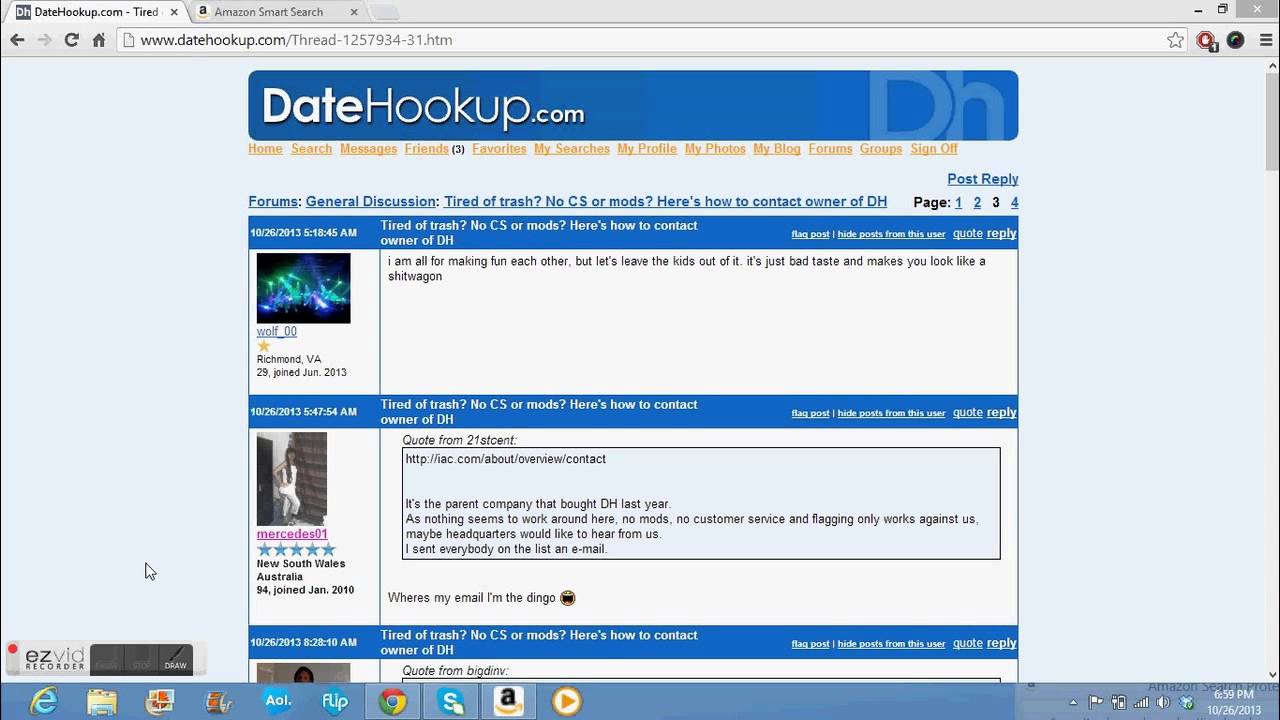This screenshot has height=720, width=1280.
Task: Open My Searches in the nav bar
Action: pyautogui.click(x=572, y=148)
